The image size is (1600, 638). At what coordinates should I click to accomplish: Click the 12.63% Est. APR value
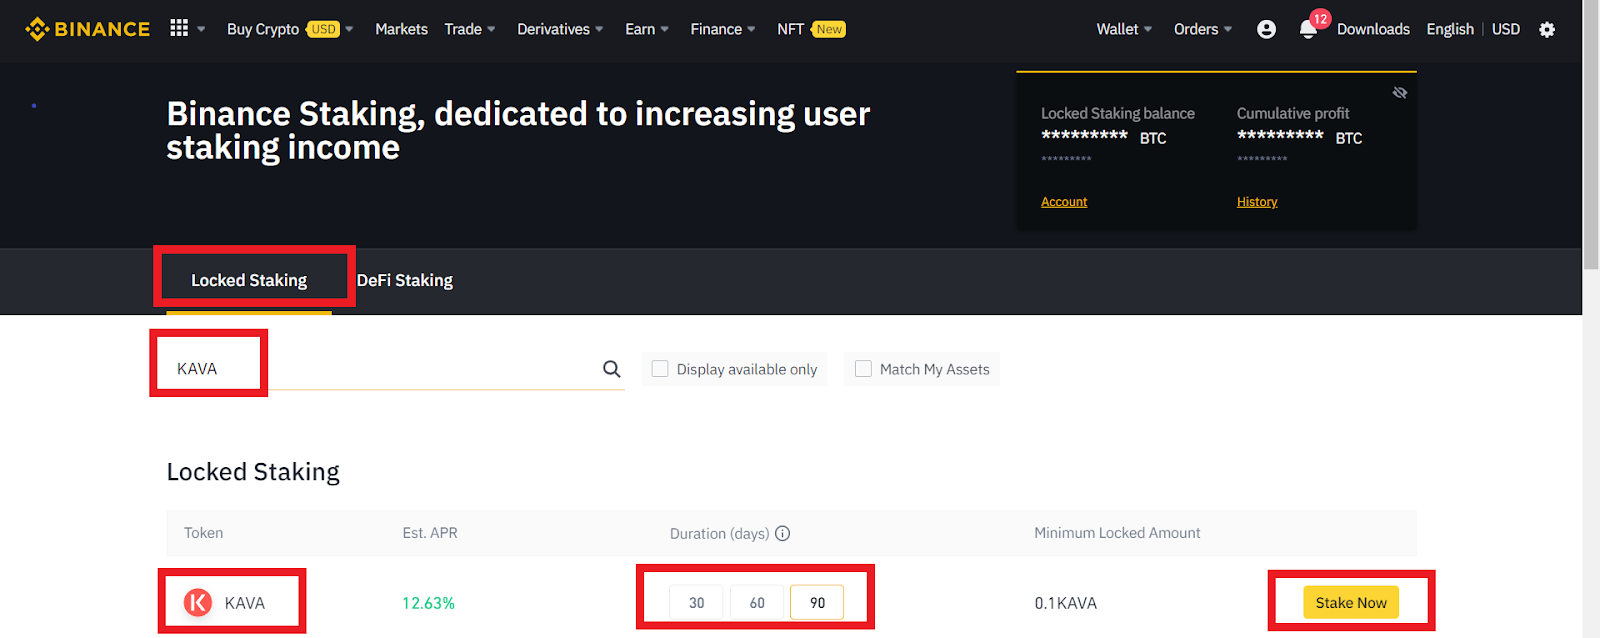[x=428, y=603]
